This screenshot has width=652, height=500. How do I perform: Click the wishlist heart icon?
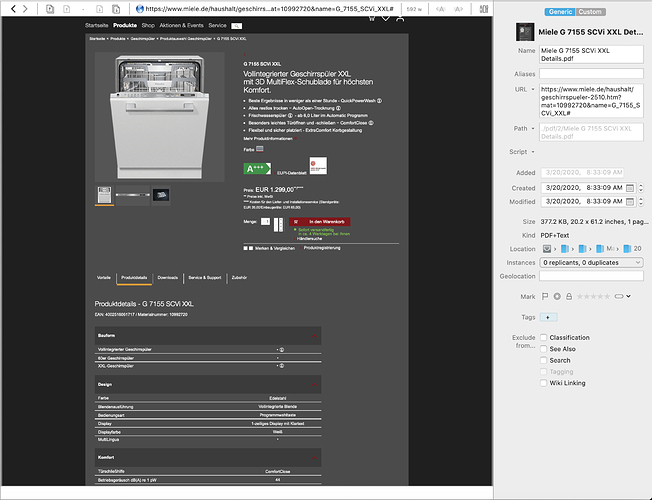(x=386, y=18)
